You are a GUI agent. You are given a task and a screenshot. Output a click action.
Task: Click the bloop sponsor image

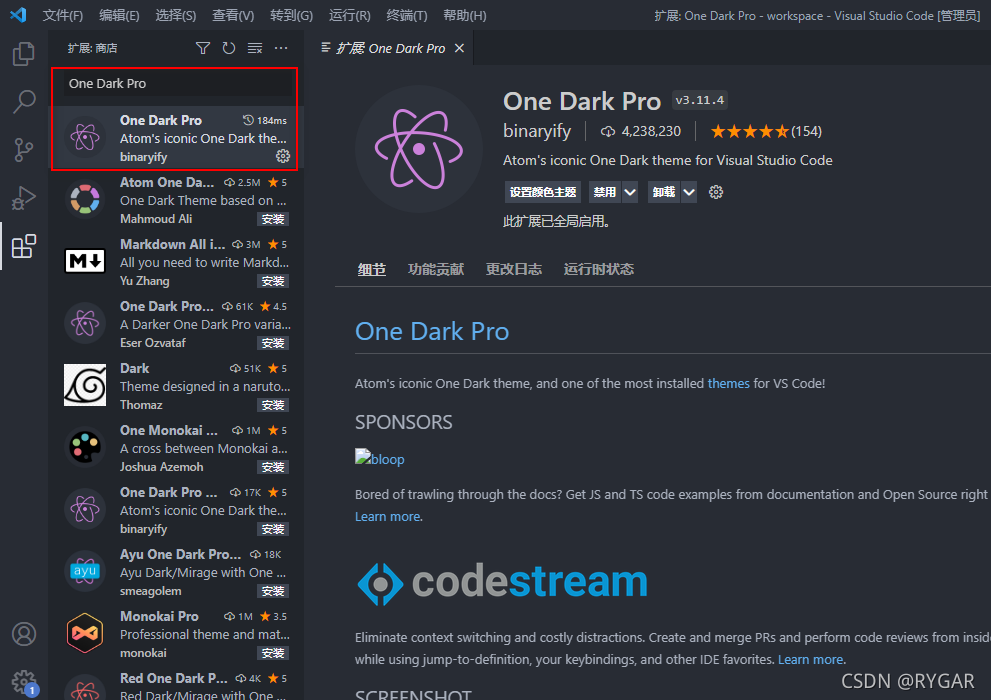380,459
